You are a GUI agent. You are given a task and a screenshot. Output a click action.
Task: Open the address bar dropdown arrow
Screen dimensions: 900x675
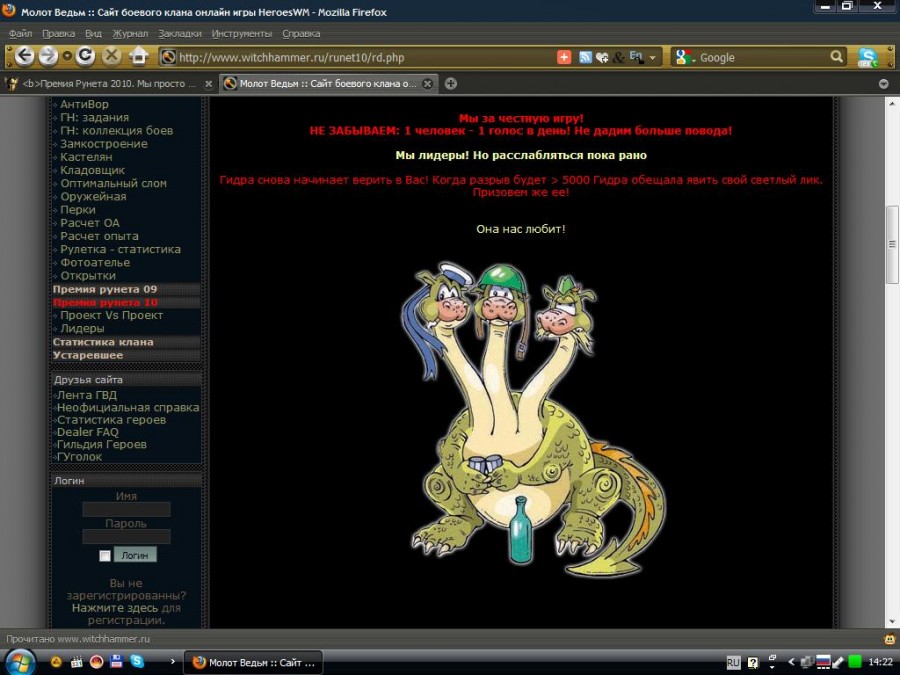(652, 58)
